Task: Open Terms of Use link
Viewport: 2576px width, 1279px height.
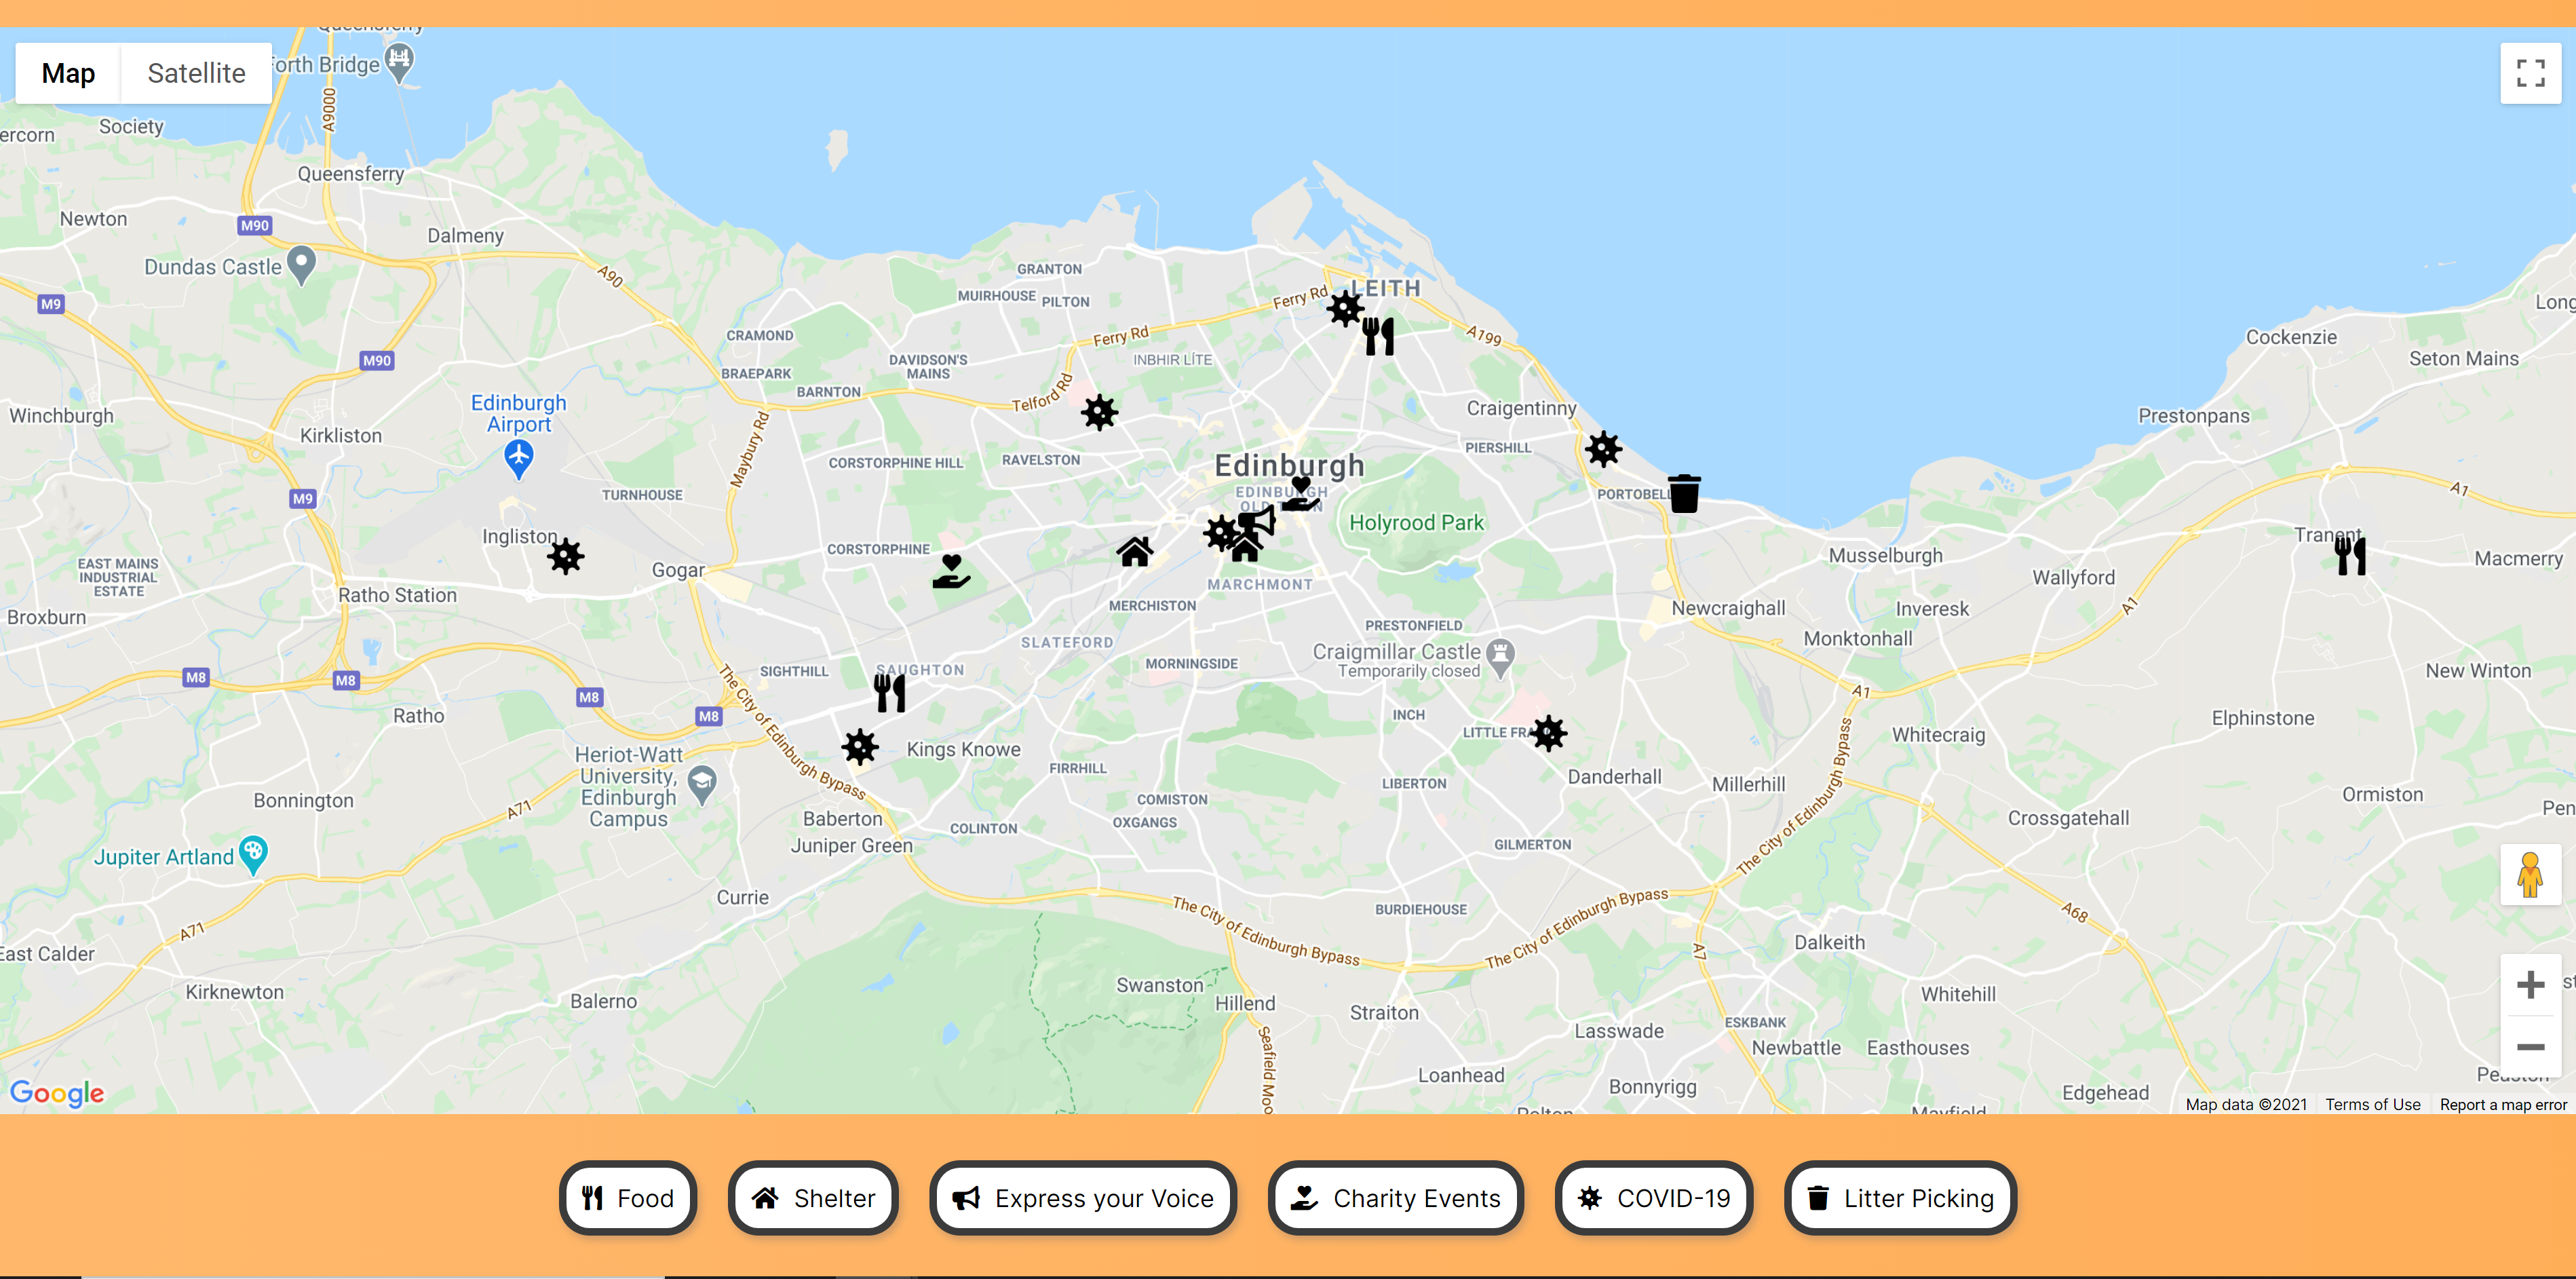Action: pos(2372,1104)
